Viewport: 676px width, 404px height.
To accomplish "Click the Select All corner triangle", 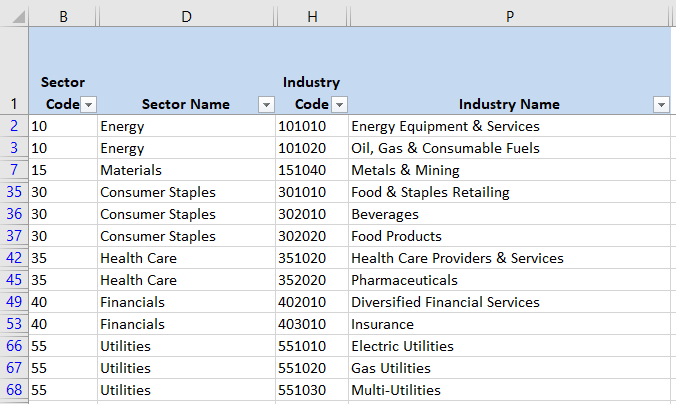I will (19, 17).
